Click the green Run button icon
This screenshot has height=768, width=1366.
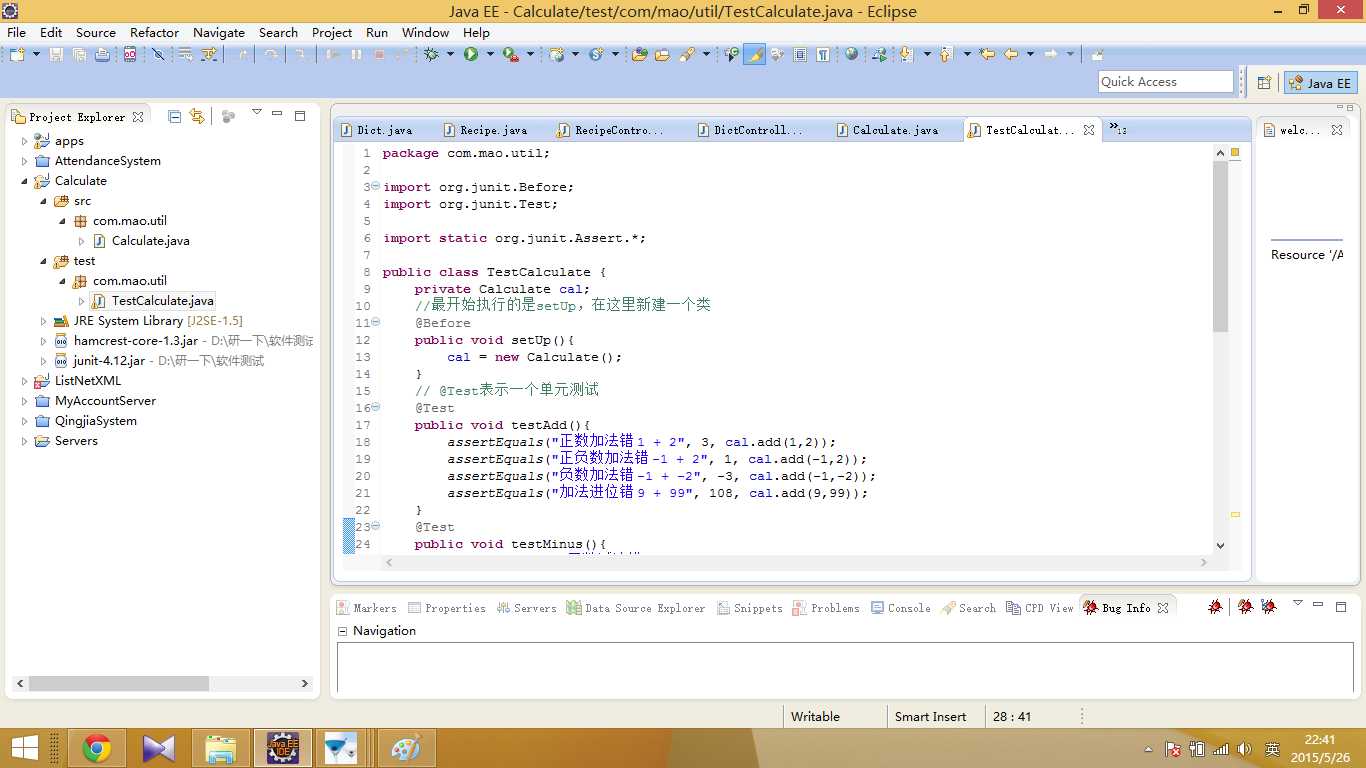[471, 55]
